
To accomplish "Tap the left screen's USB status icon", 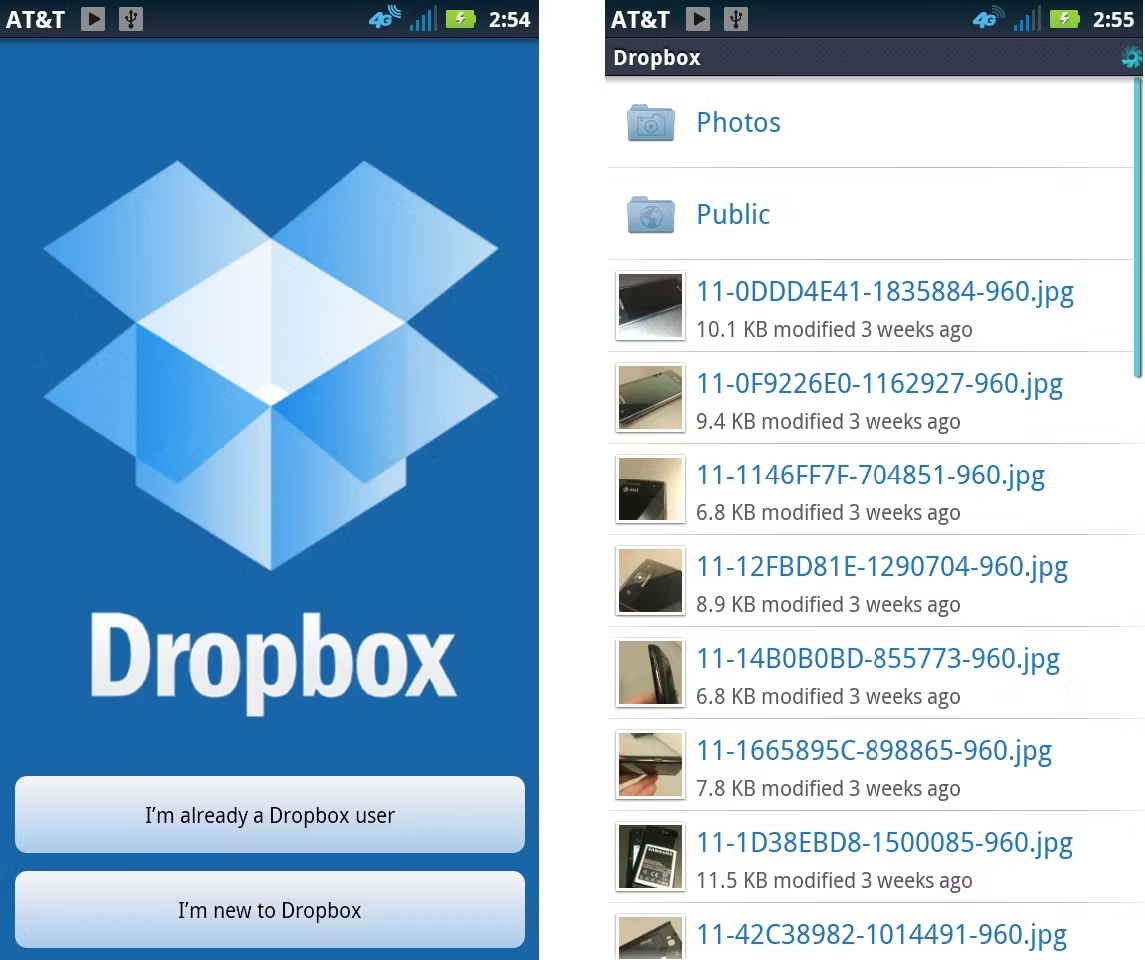I will [130, 19].
